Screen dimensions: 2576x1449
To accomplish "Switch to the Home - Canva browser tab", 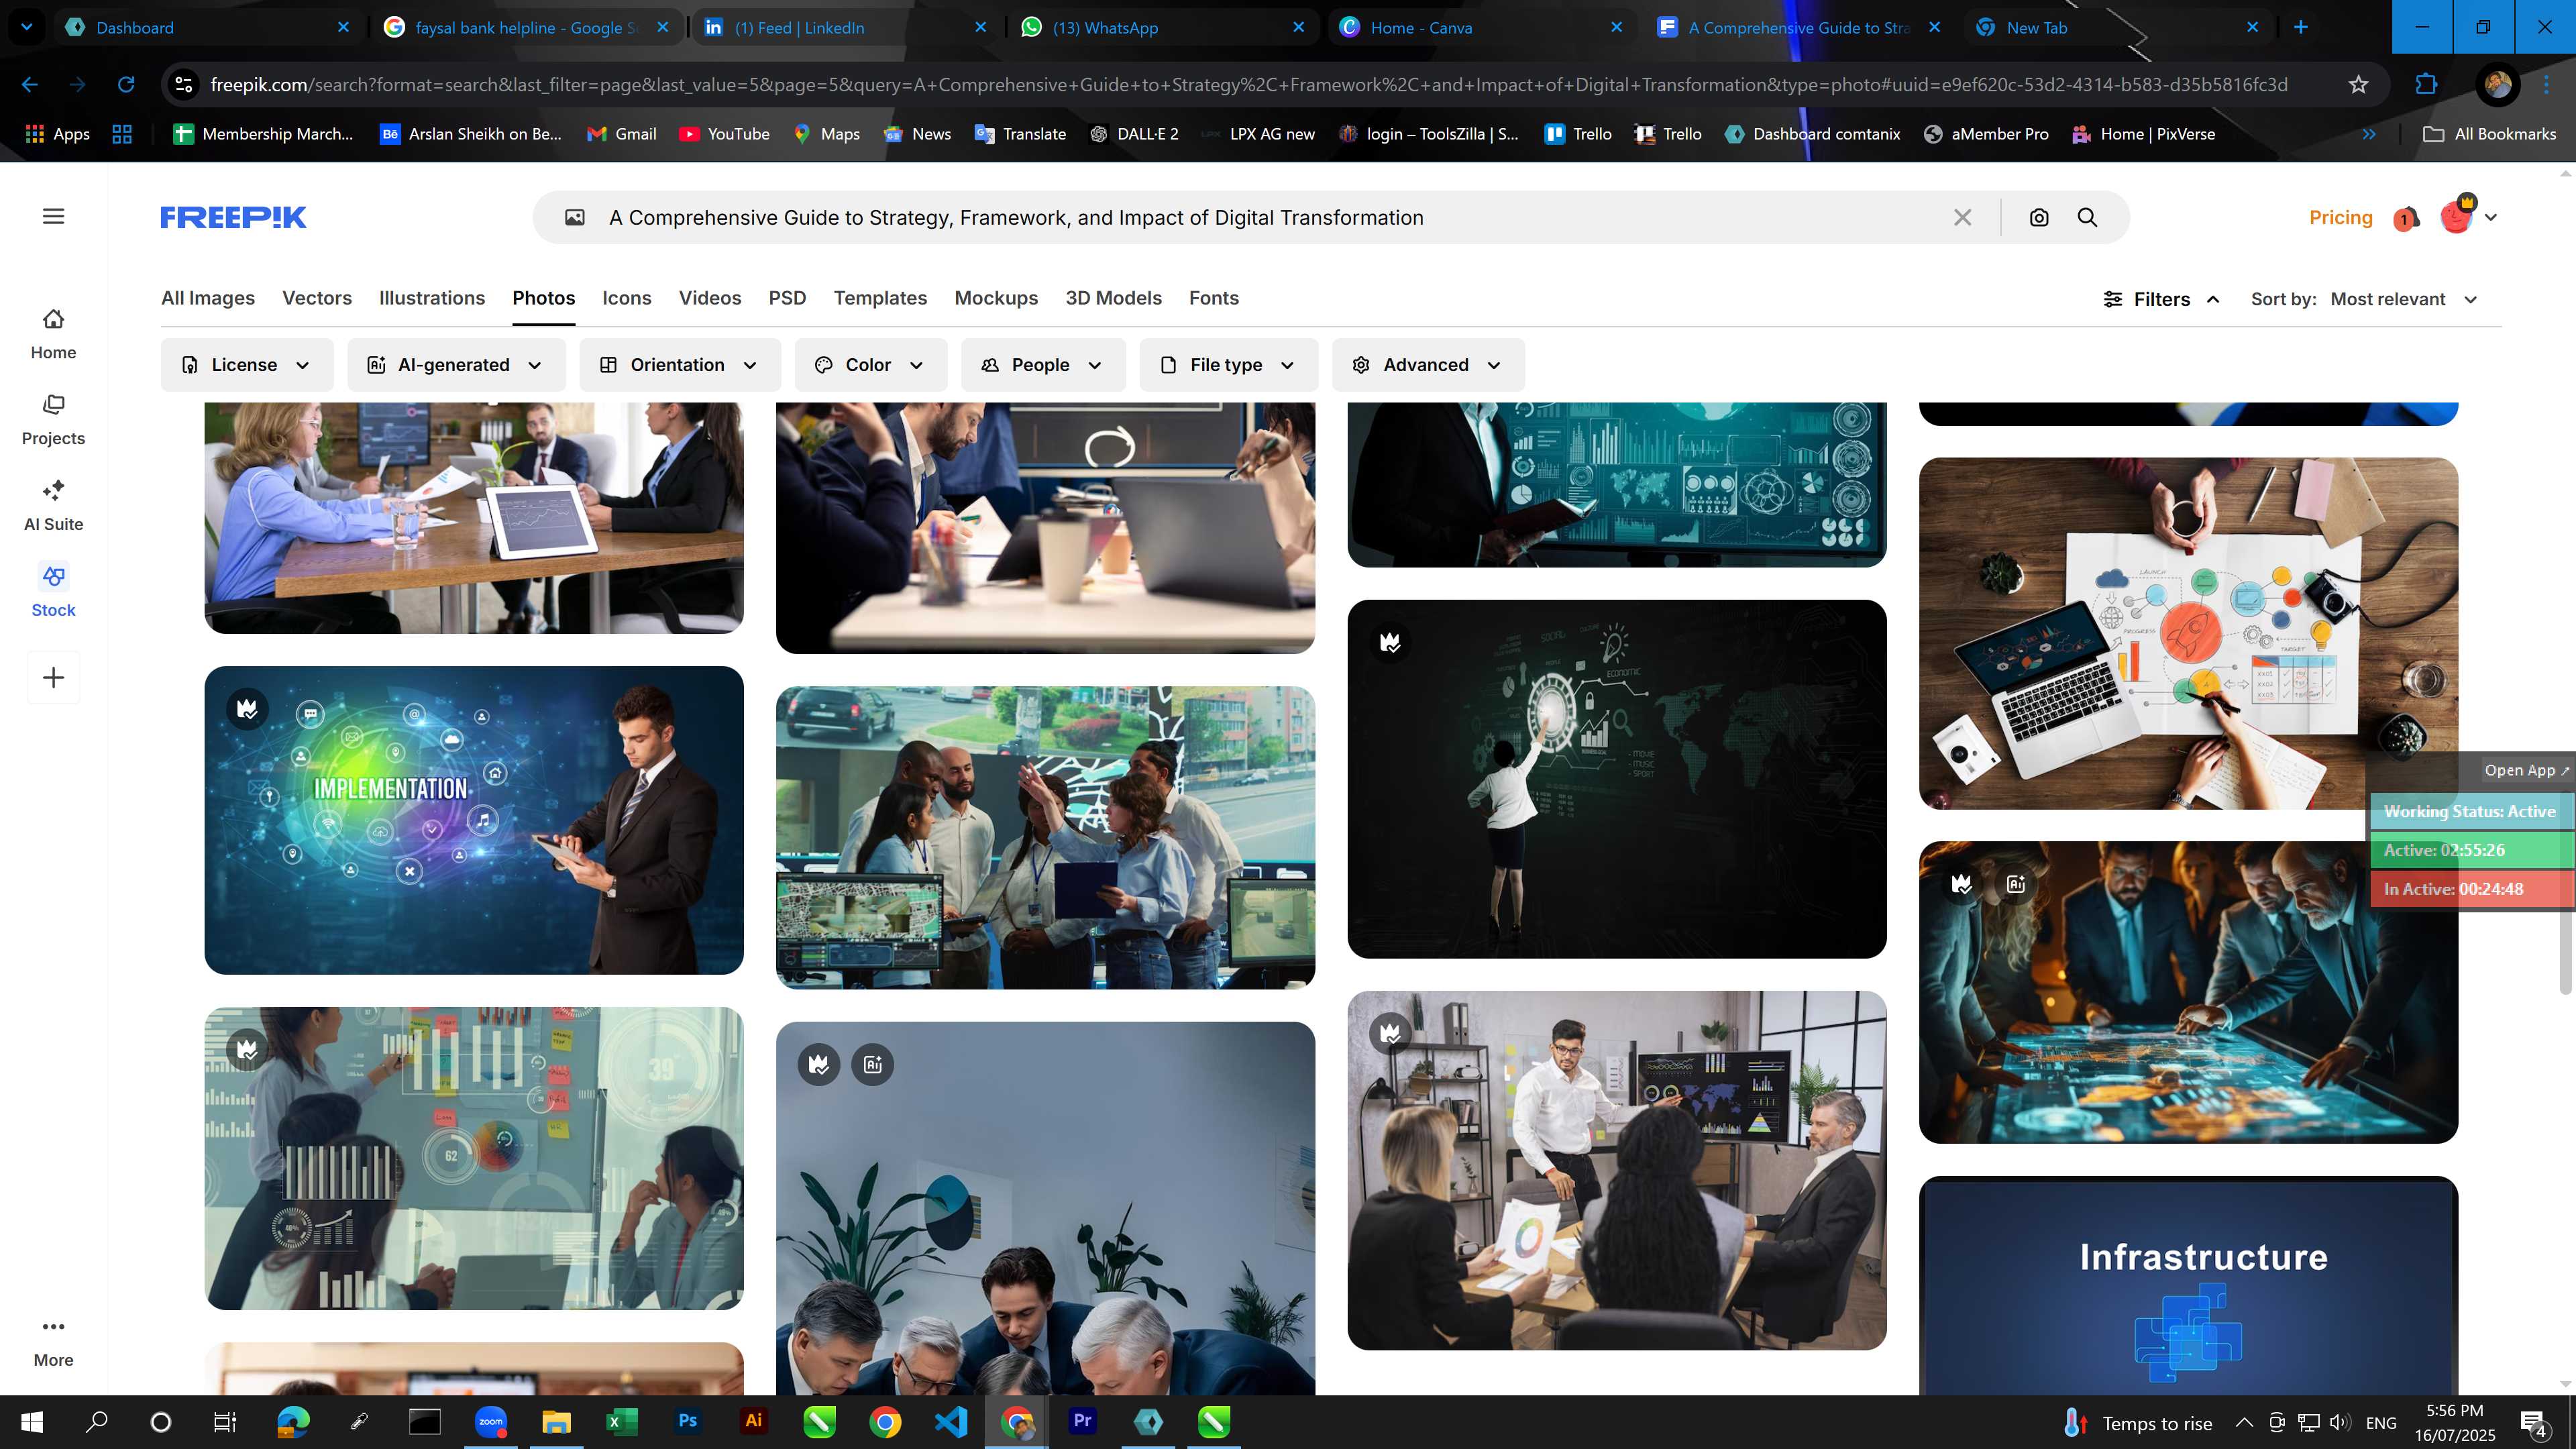I will (1481, 27).
